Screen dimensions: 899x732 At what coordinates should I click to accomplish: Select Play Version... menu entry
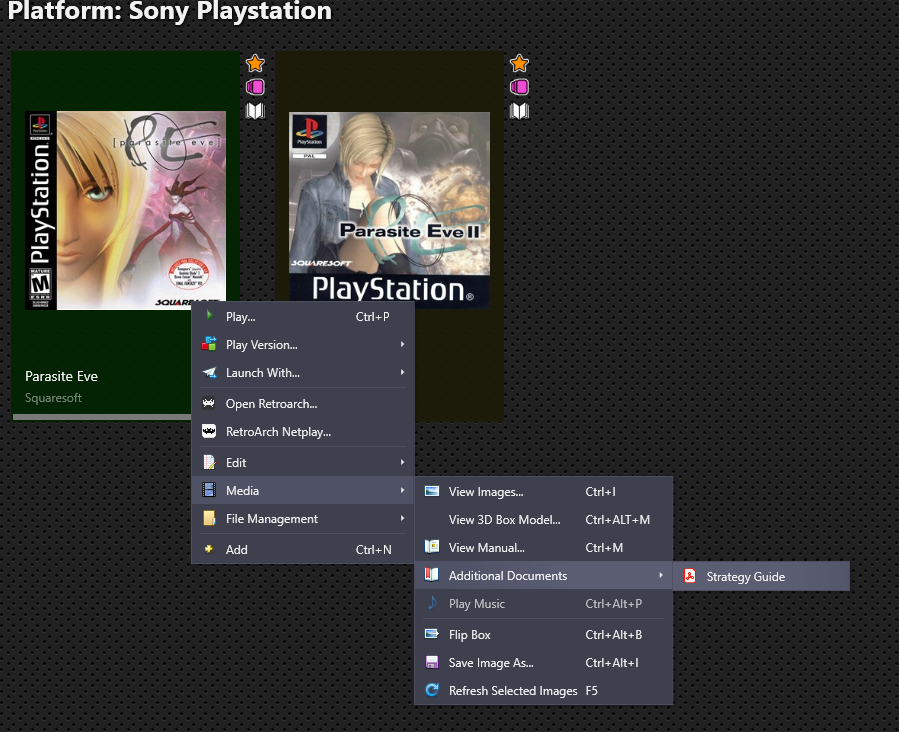(303, 345)
